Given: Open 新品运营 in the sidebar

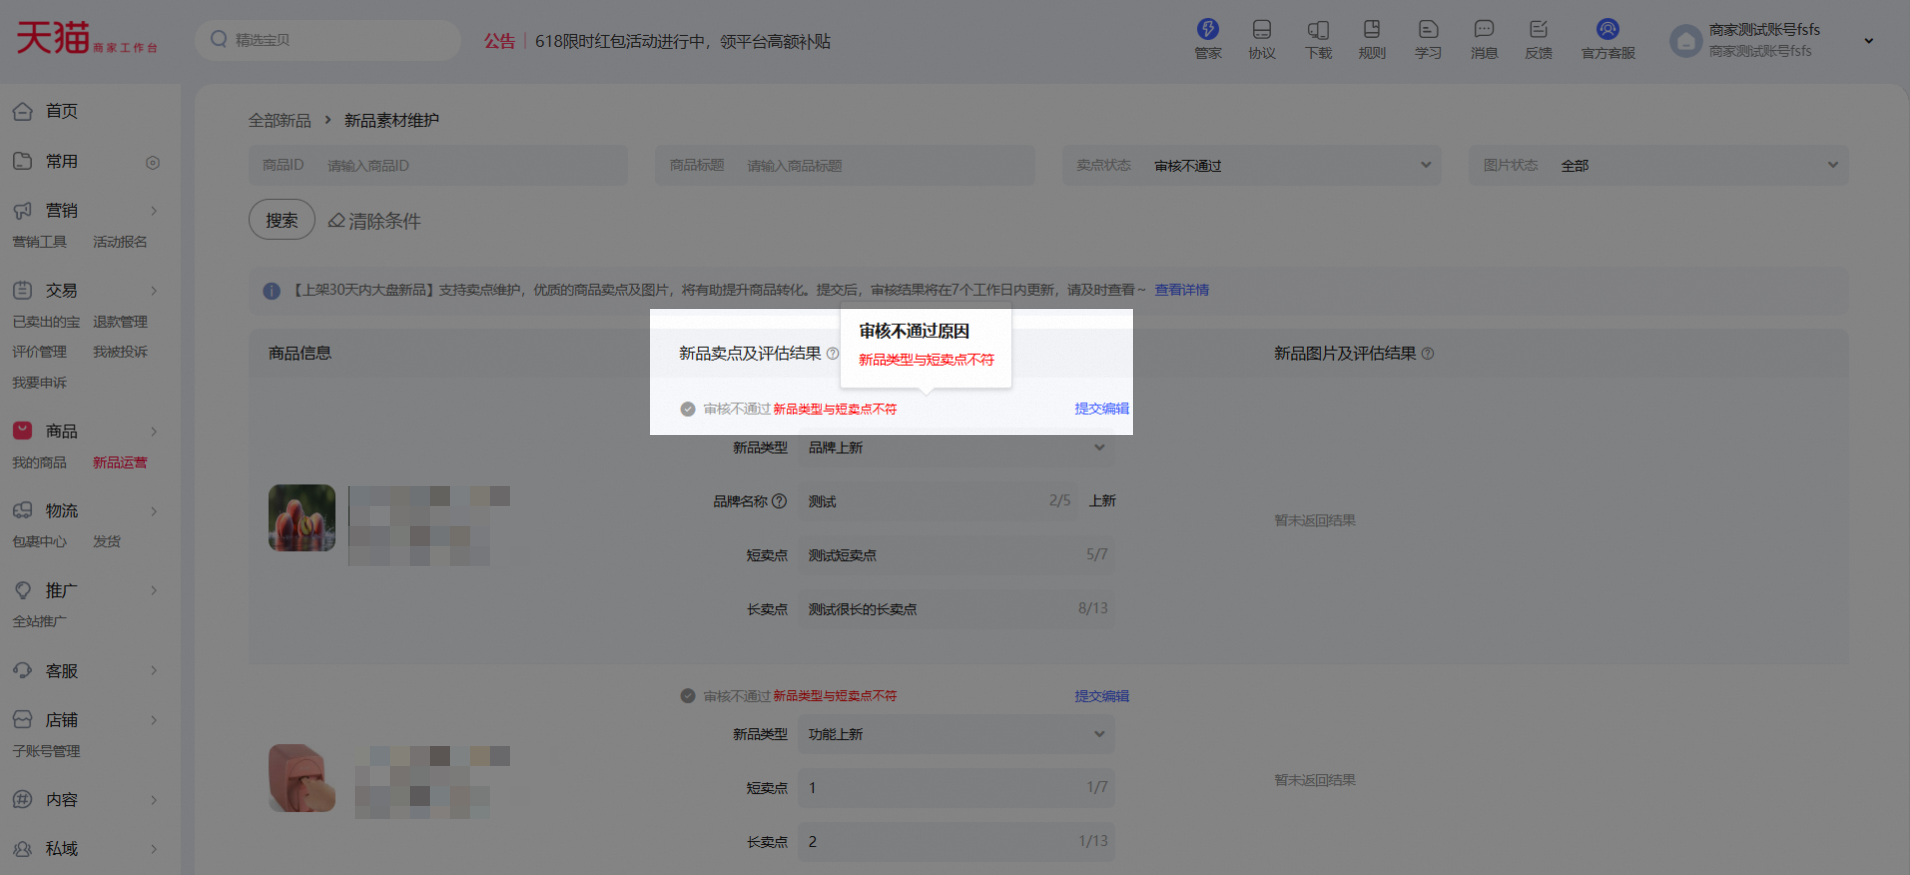Looking at the screenshot, I should tap(120, 462).
